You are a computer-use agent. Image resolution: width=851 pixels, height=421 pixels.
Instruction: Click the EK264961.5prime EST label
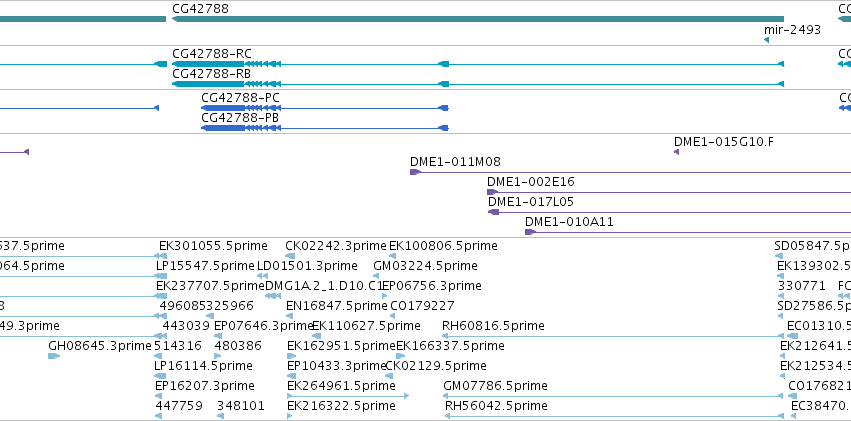click(341, 386)
